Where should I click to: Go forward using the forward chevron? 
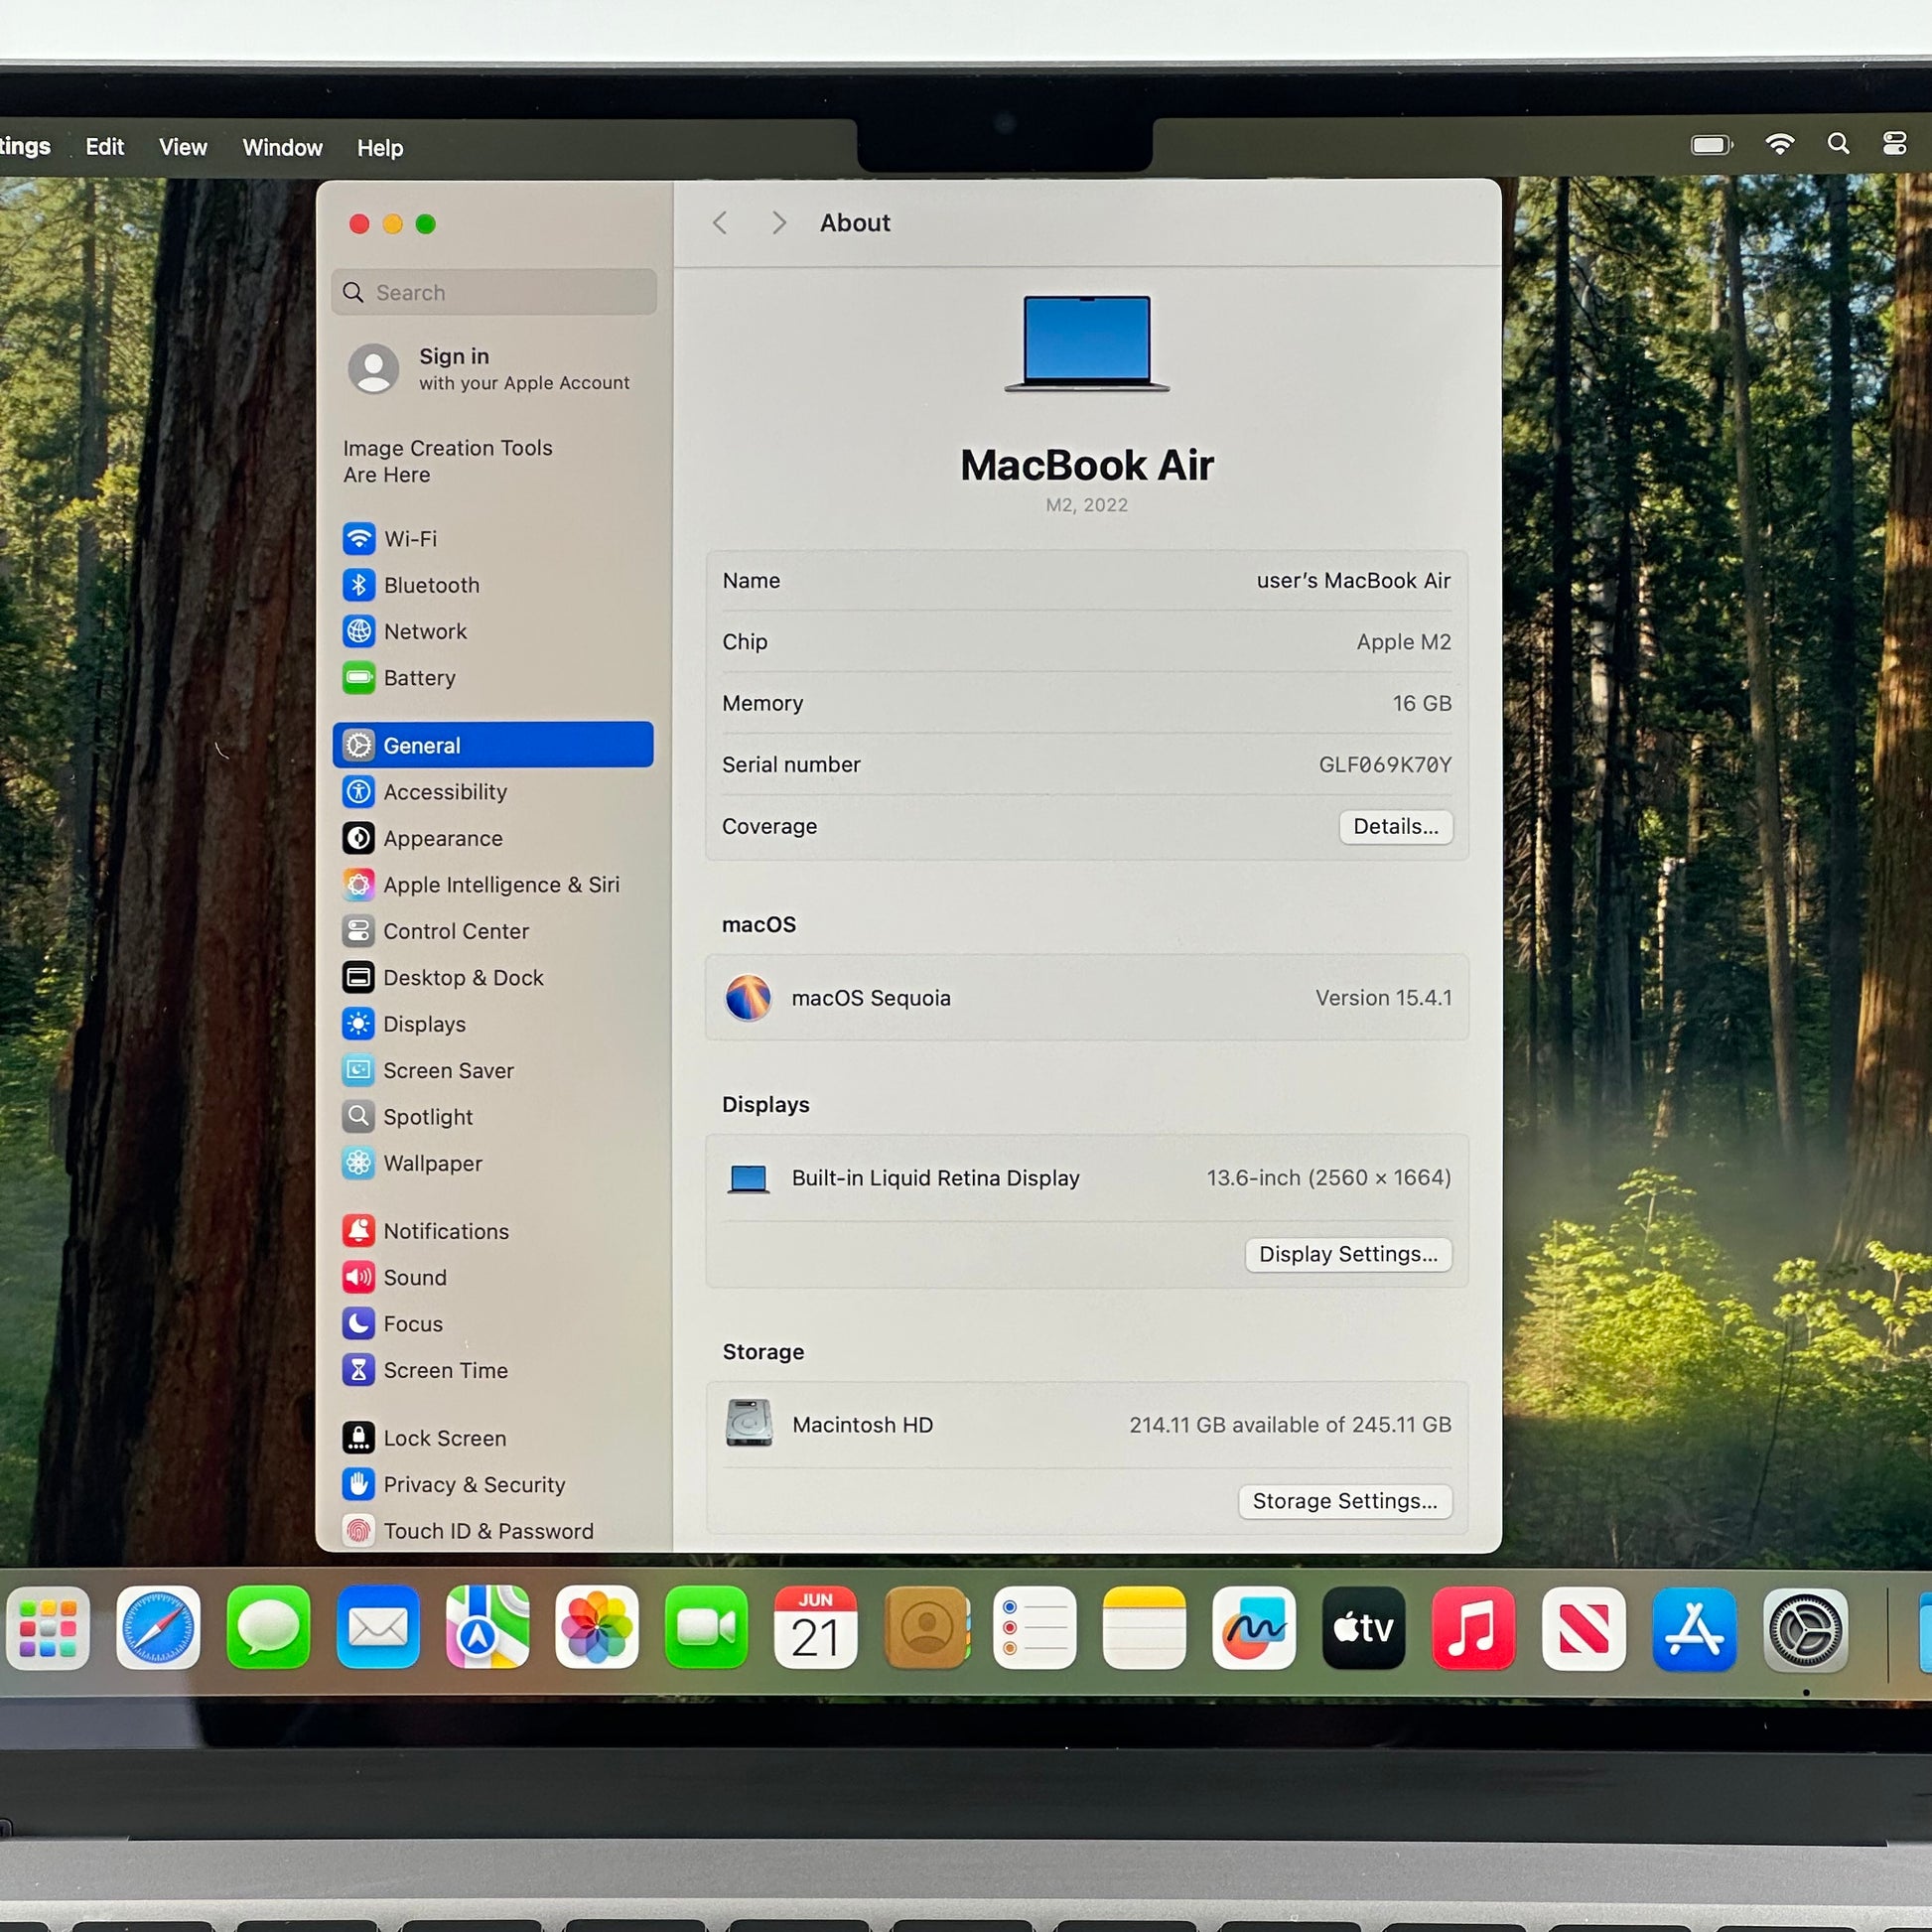point(779,223)
